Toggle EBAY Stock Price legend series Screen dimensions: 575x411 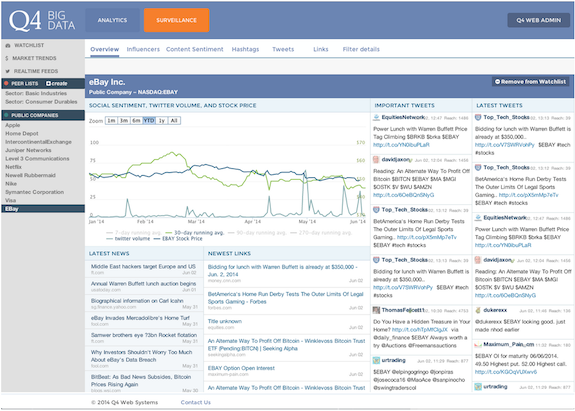(x=178, y=239)
